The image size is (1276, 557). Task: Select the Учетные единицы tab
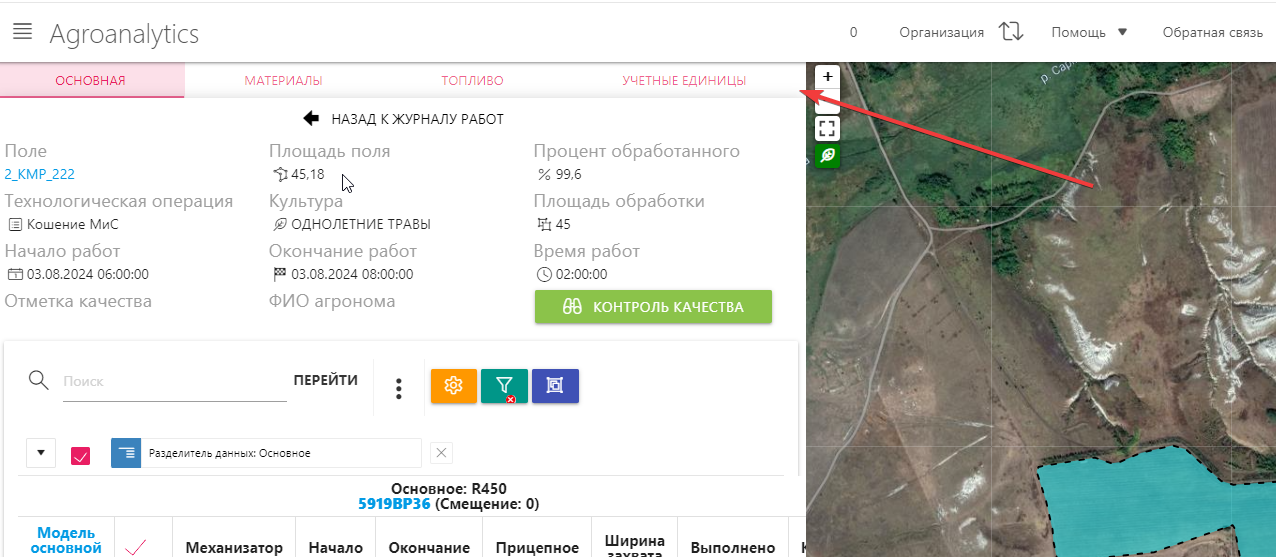point(683,81)
